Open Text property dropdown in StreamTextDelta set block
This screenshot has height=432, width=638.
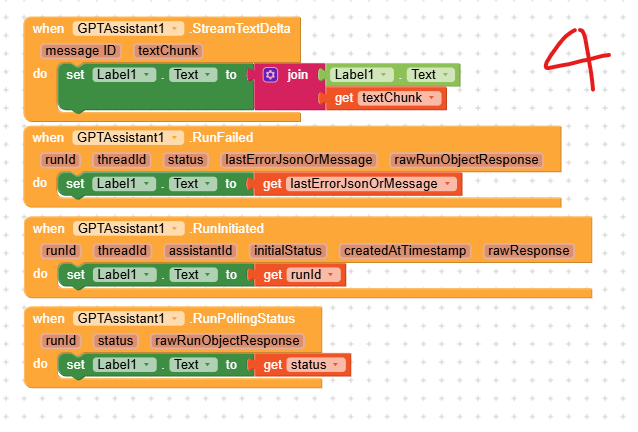tap(193, 75)
